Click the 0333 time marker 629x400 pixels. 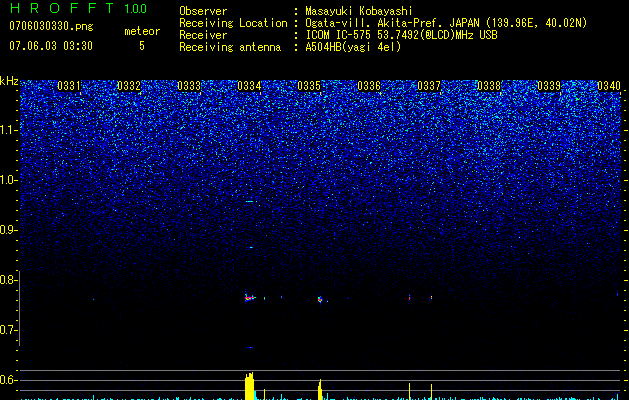189,86
